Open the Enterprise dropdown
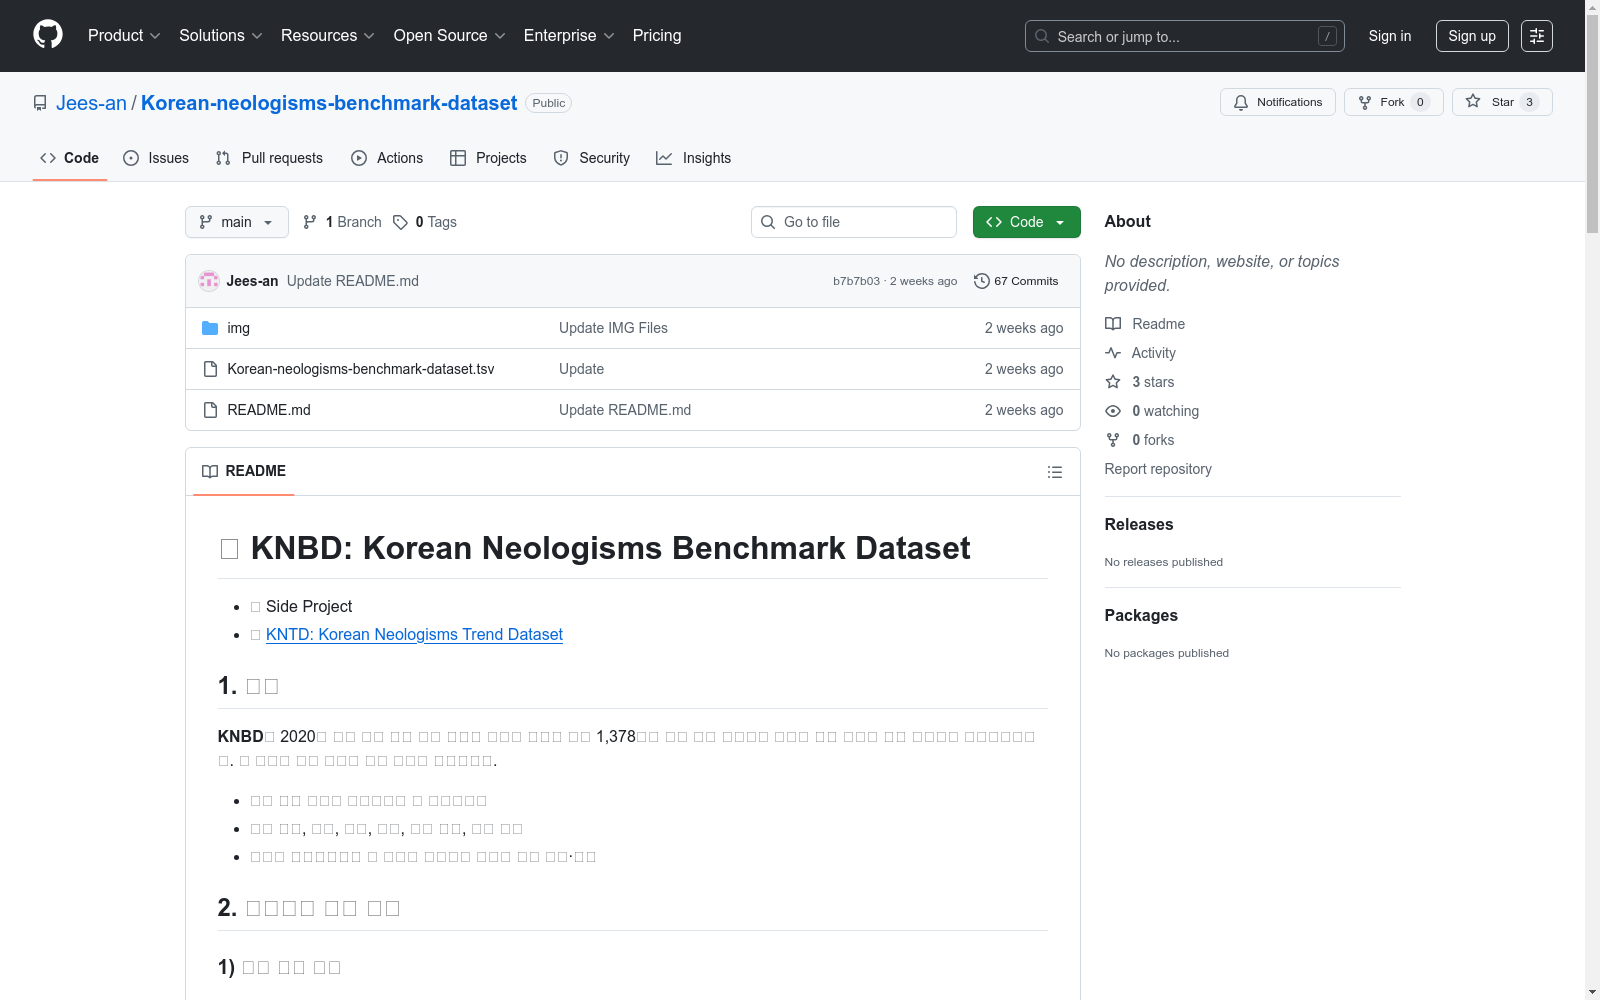The image size is (1600, 1000). point(569,36)
